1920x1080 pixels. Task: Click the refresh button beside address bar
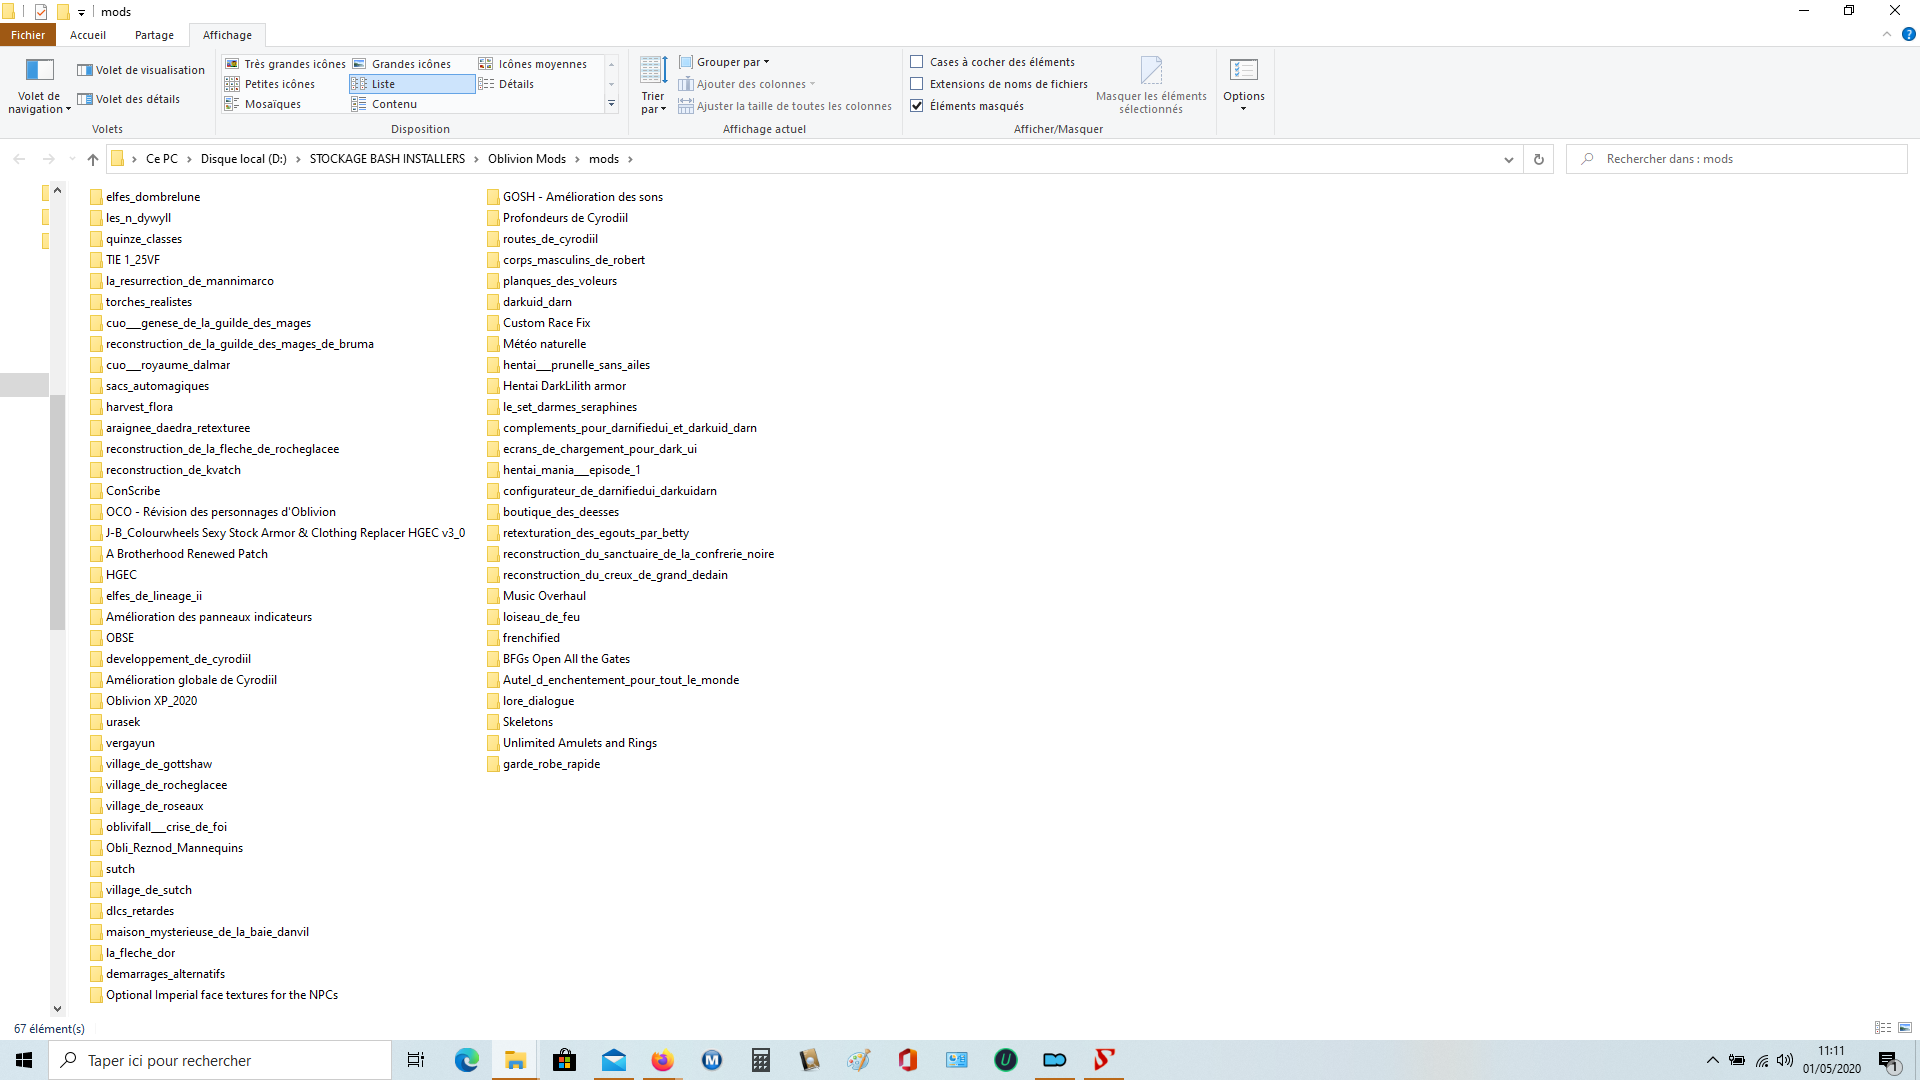[x=1539, y=159]
